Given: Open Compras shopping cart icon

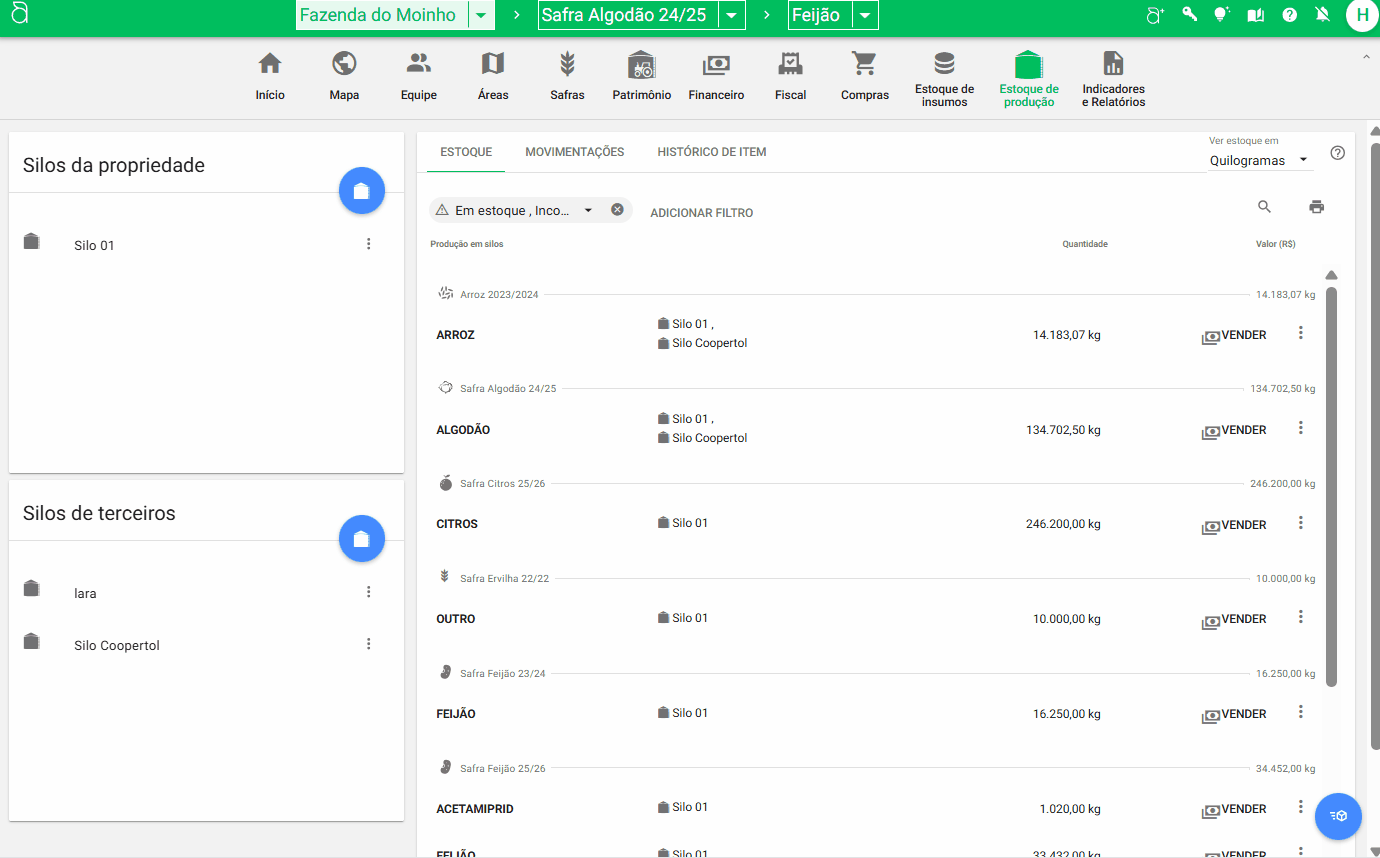Looking at the screenshot, I should [864, 65].
